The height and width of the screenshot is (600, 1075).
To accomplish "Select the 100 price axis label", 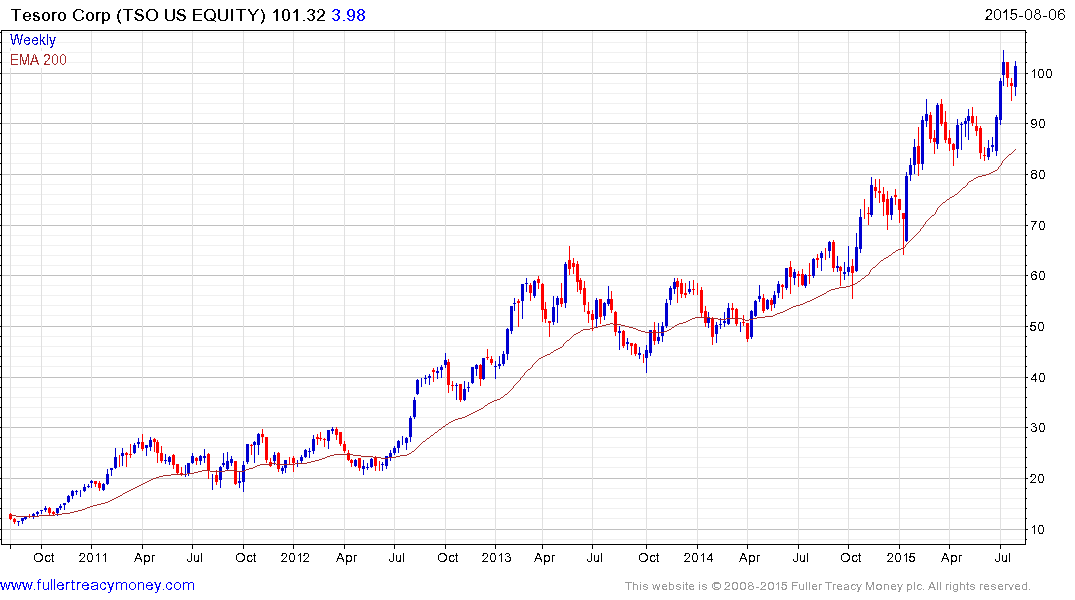I will coord(1042,73).
